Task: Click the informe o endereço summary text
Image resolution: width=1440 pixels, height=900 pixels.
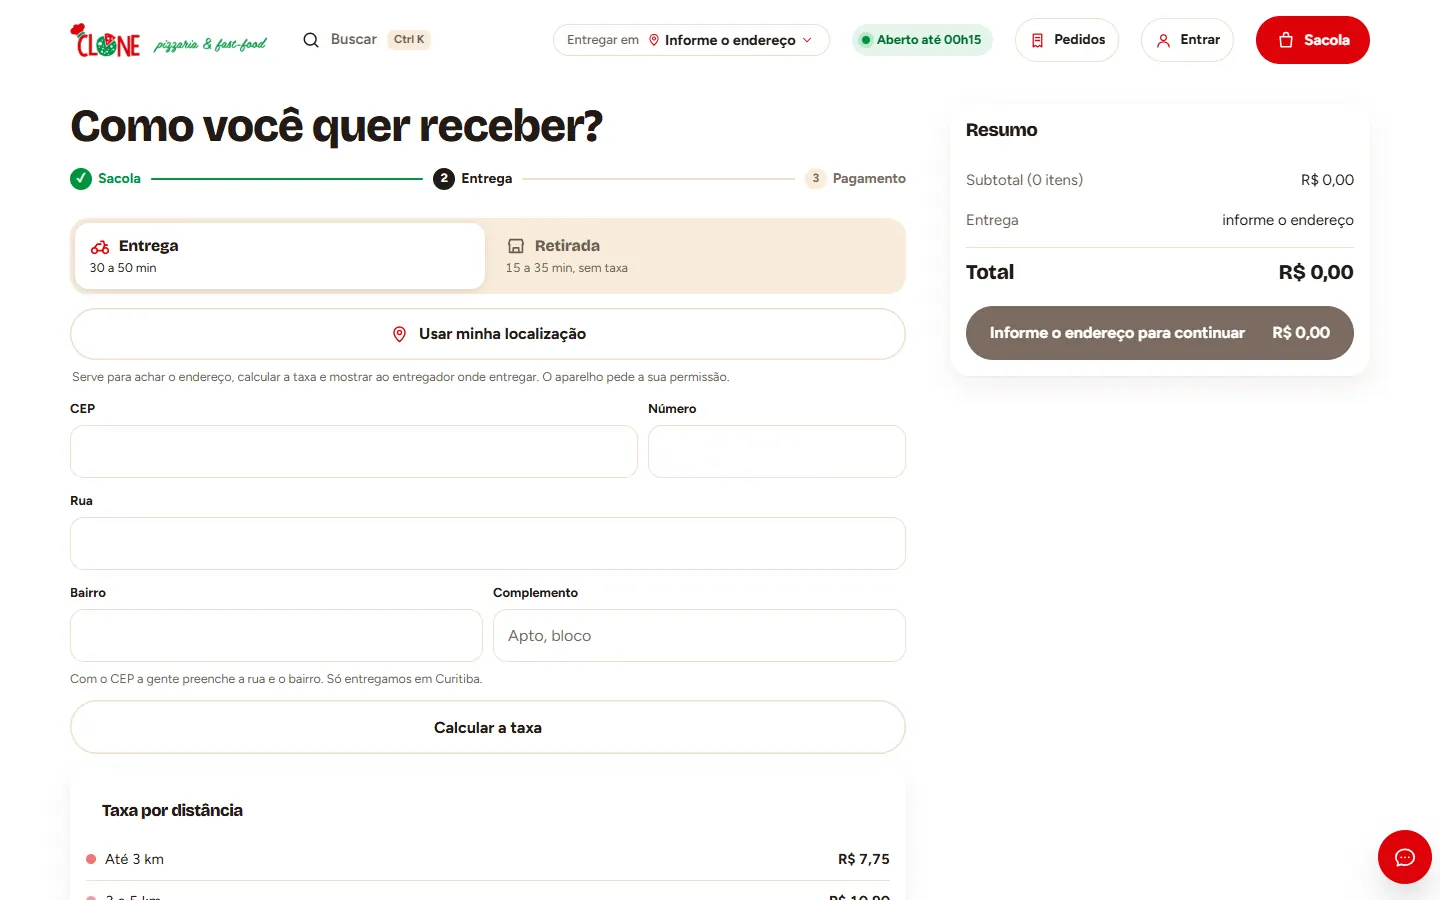Action: (1288, 220)
